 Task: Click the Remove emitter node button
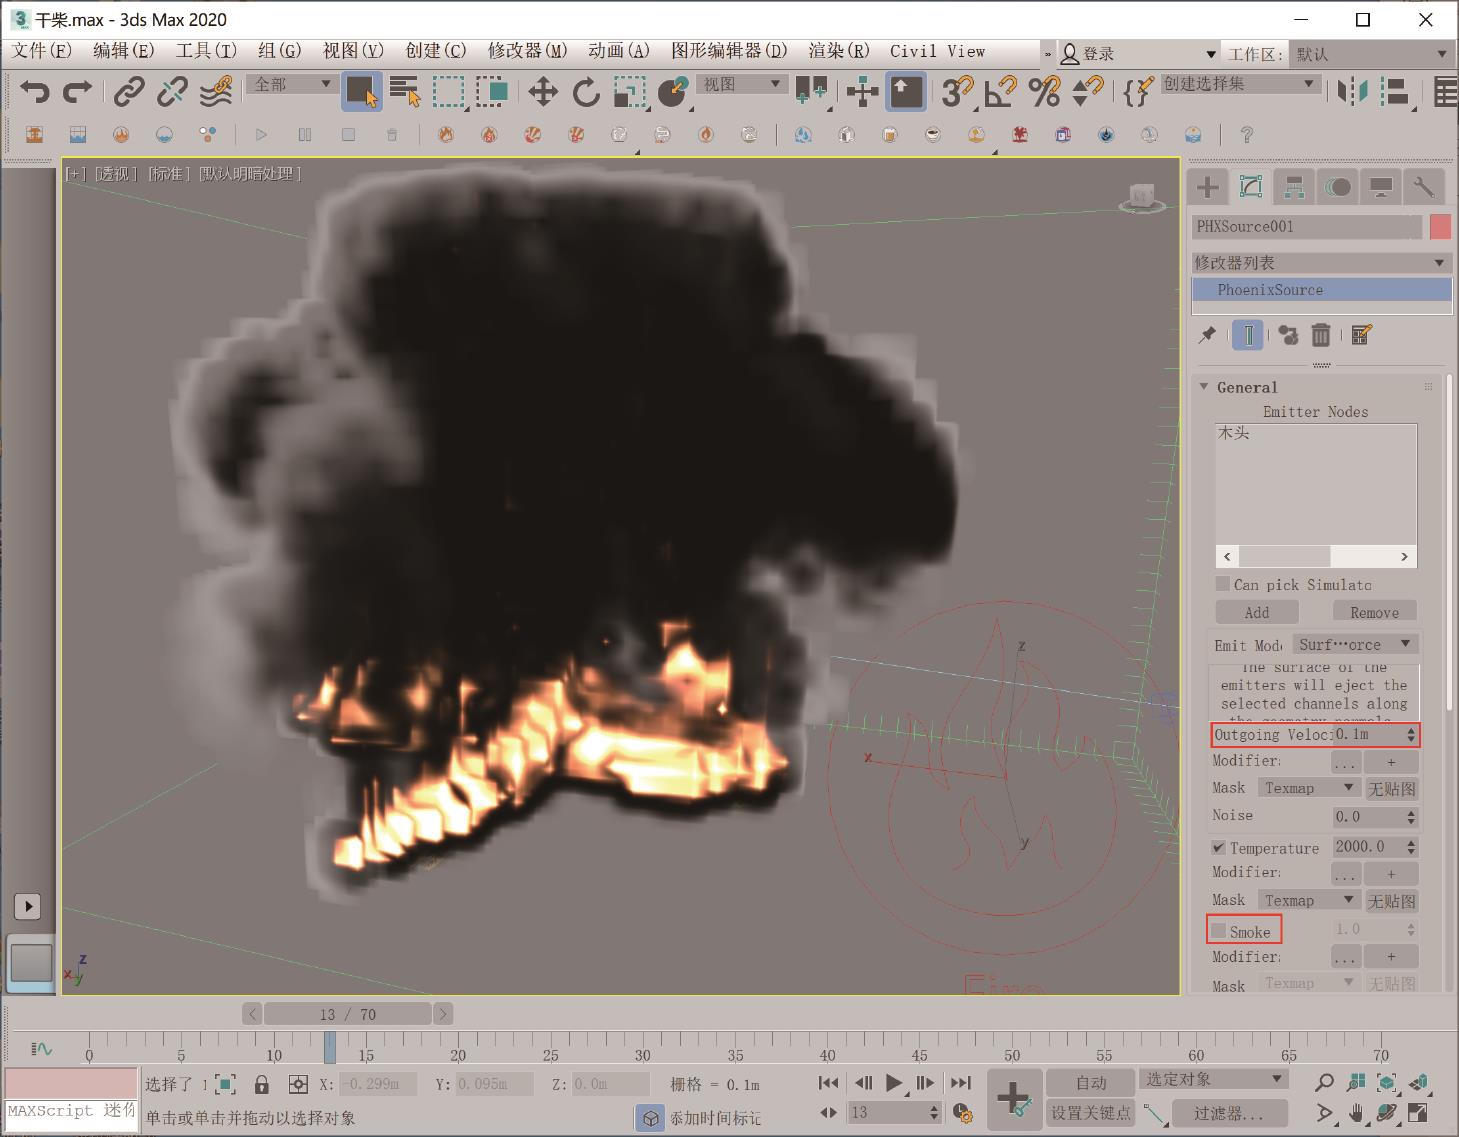tap(1374, 612)
